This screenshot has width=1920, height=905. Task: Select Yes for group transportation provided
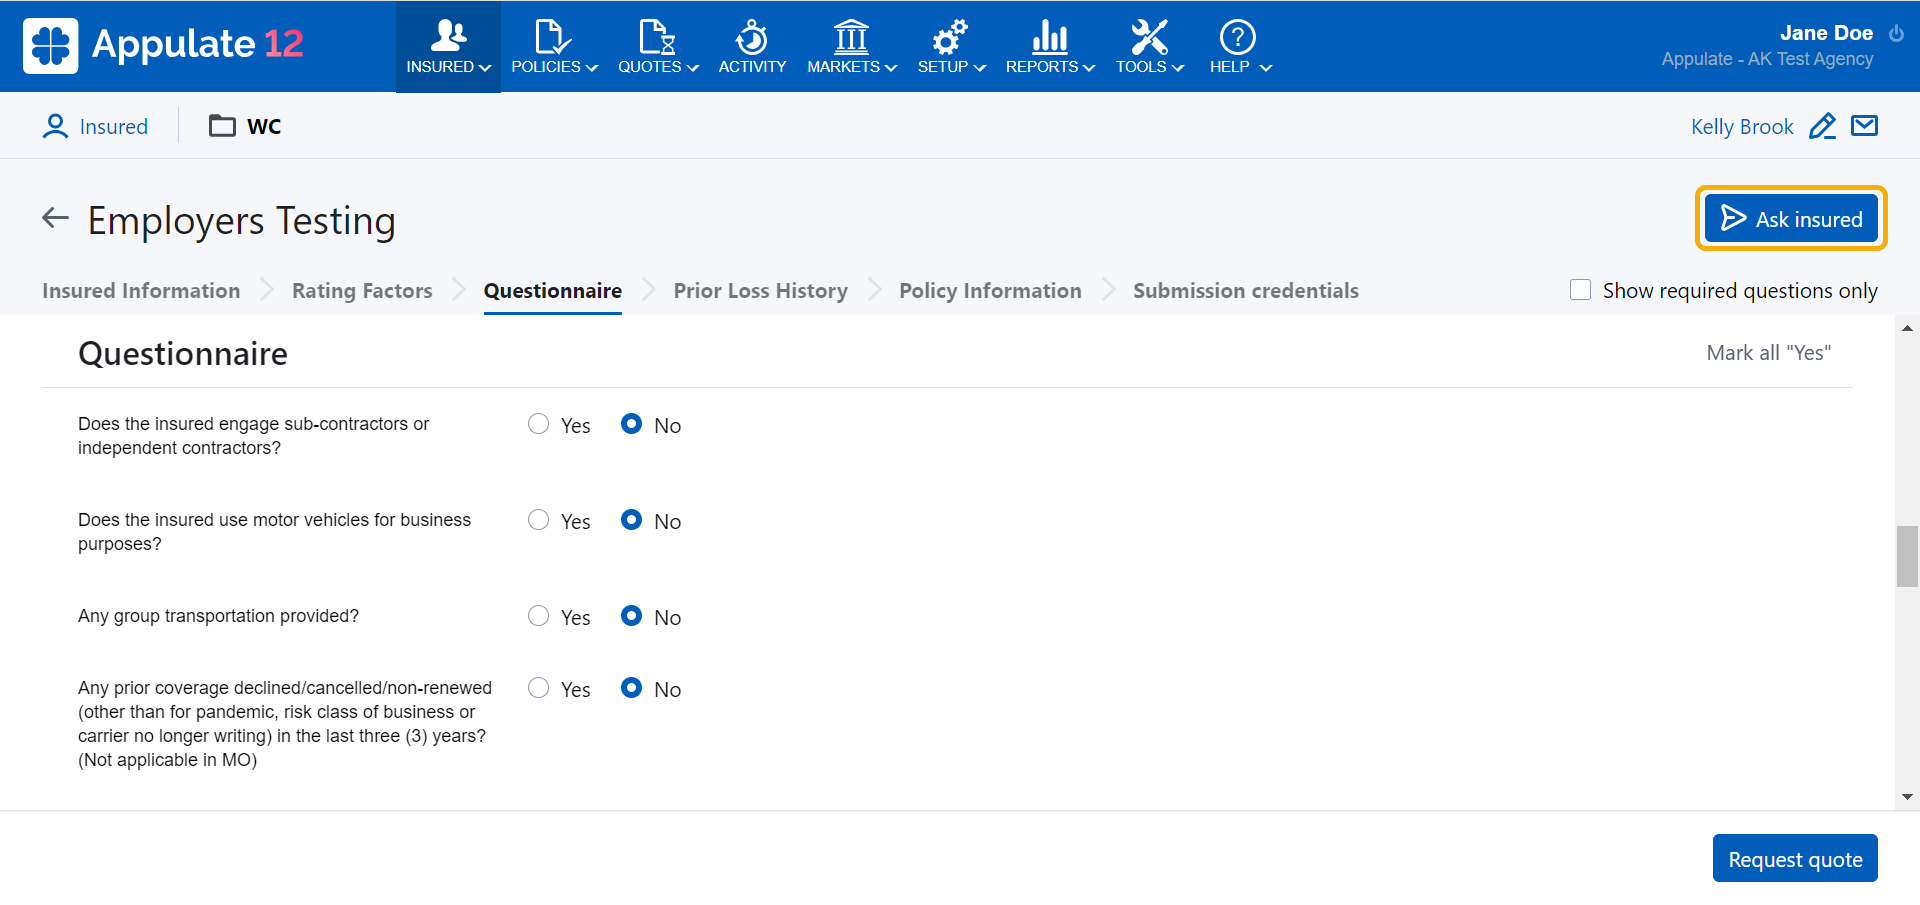pyautogui.click(x=539, y=616)
